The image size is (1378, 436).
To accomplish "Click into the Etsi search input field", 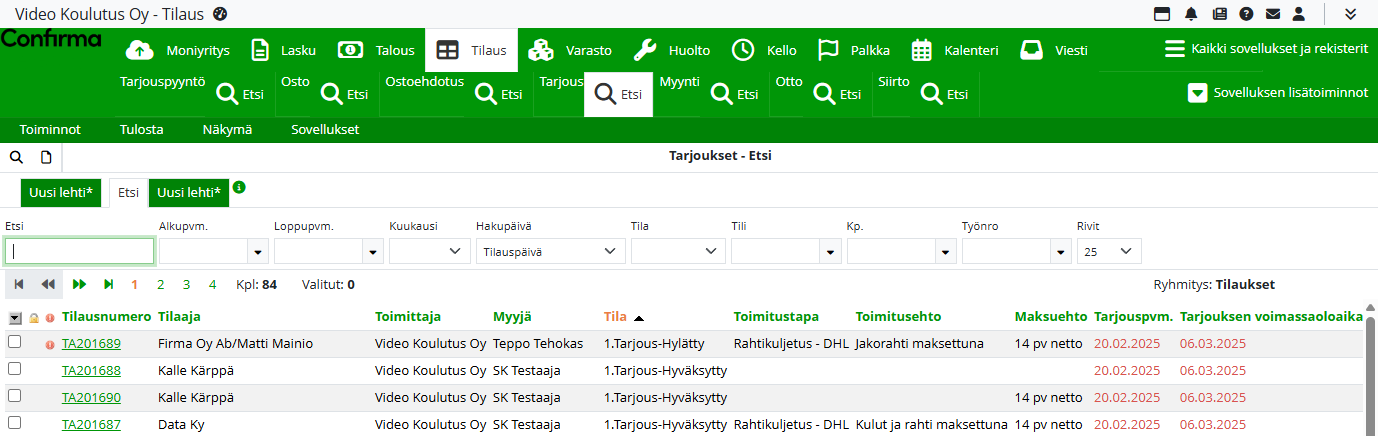I will pos(80,252).
